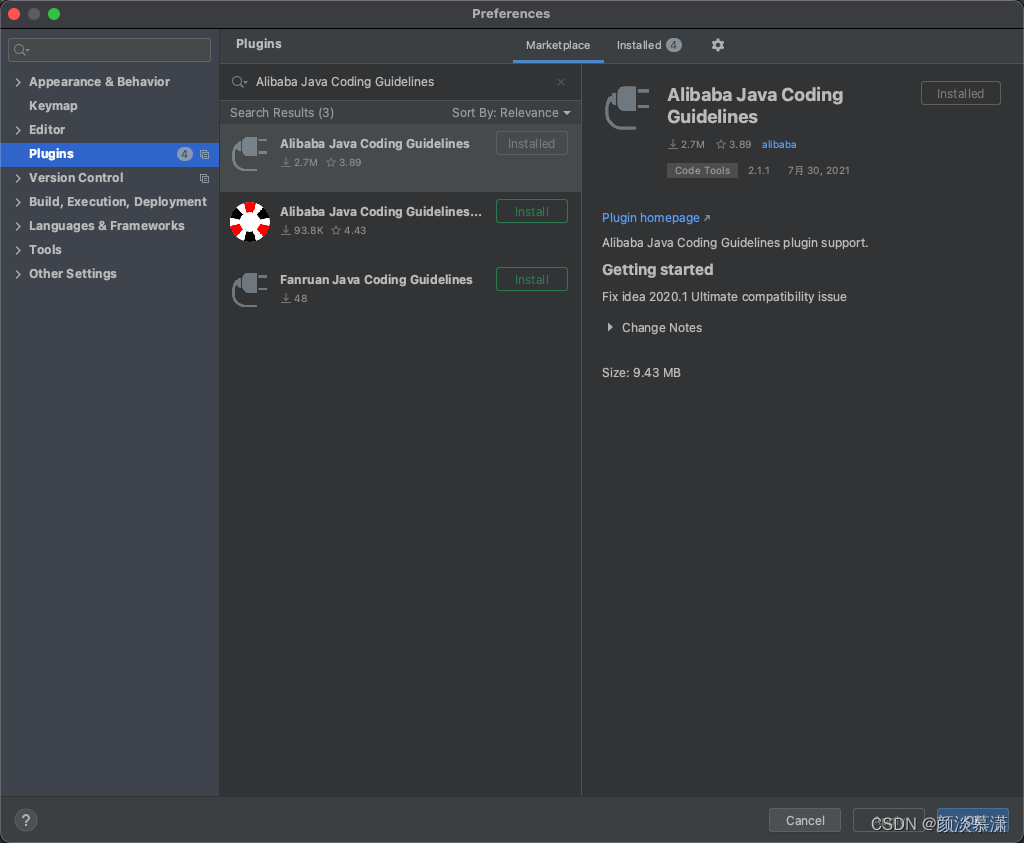Image resolution: width=1024 pixels, height=843 pixels.
Task: Click the download count 2.7M in details
Action: [x=686, y=144]
